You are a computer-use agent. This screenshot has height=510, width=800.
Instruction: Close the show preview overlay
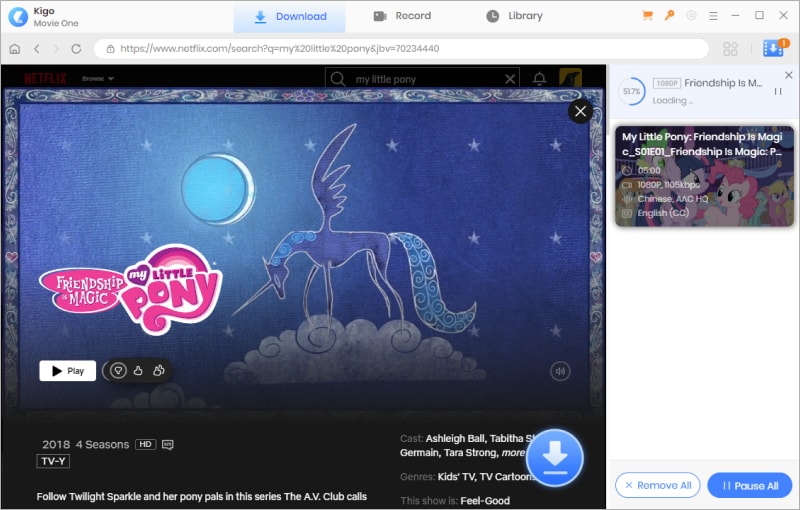click(580, 111)
